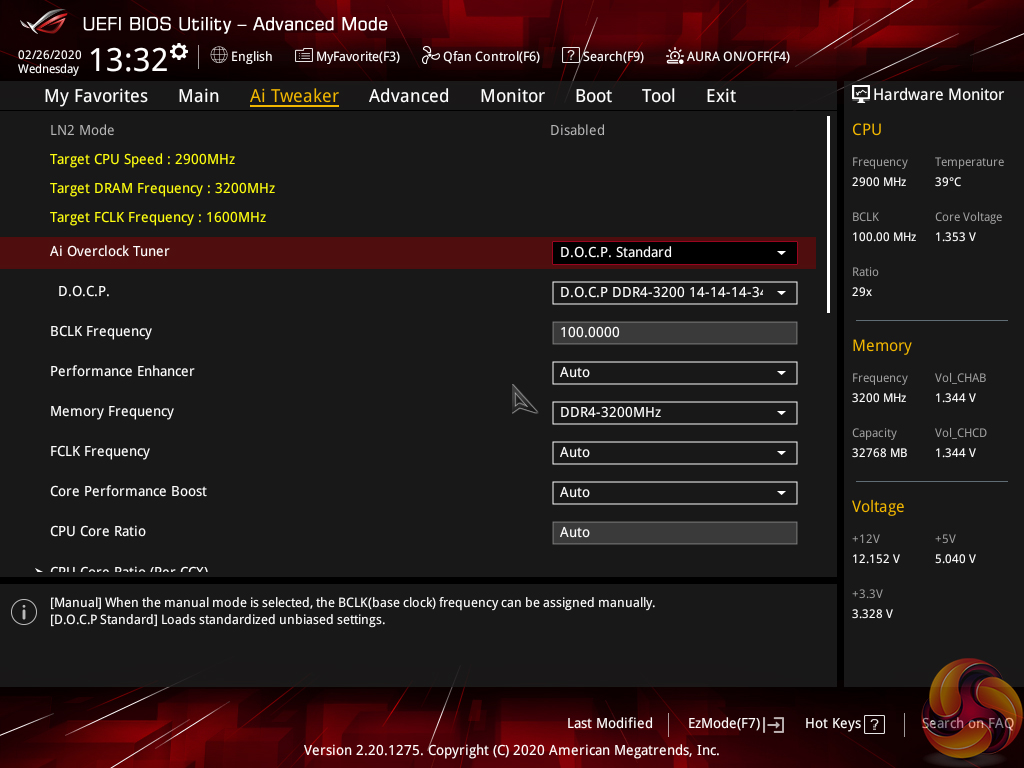Click the Vol_CHAB 1.344 V reading

tap(955, 398)
